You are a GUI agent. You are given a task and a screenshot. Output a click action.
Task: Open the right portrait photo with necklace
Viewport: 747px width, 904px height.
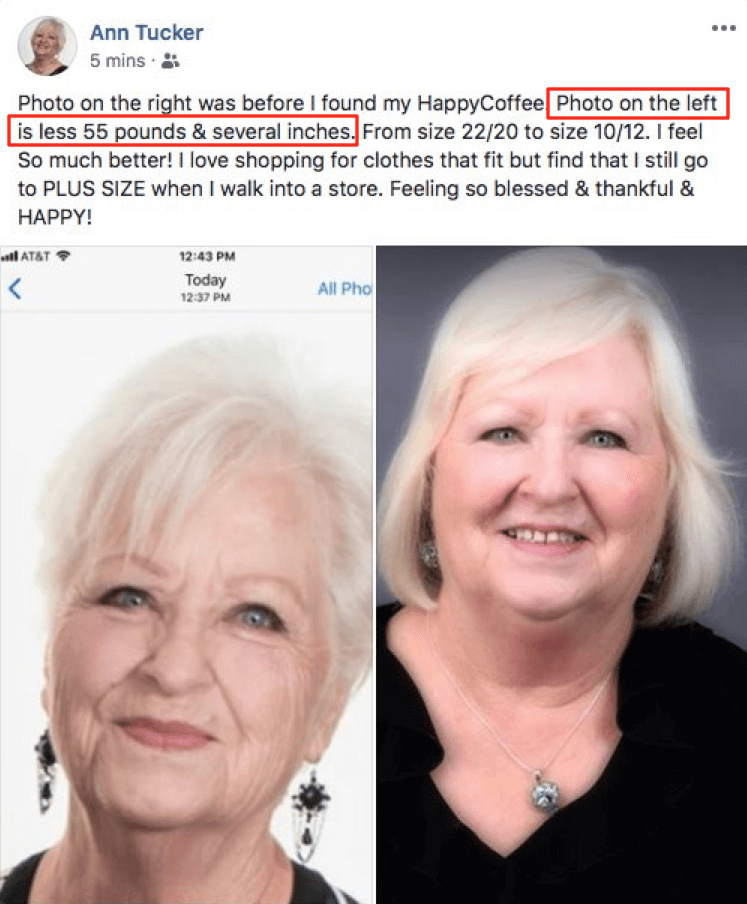[561, 575]
